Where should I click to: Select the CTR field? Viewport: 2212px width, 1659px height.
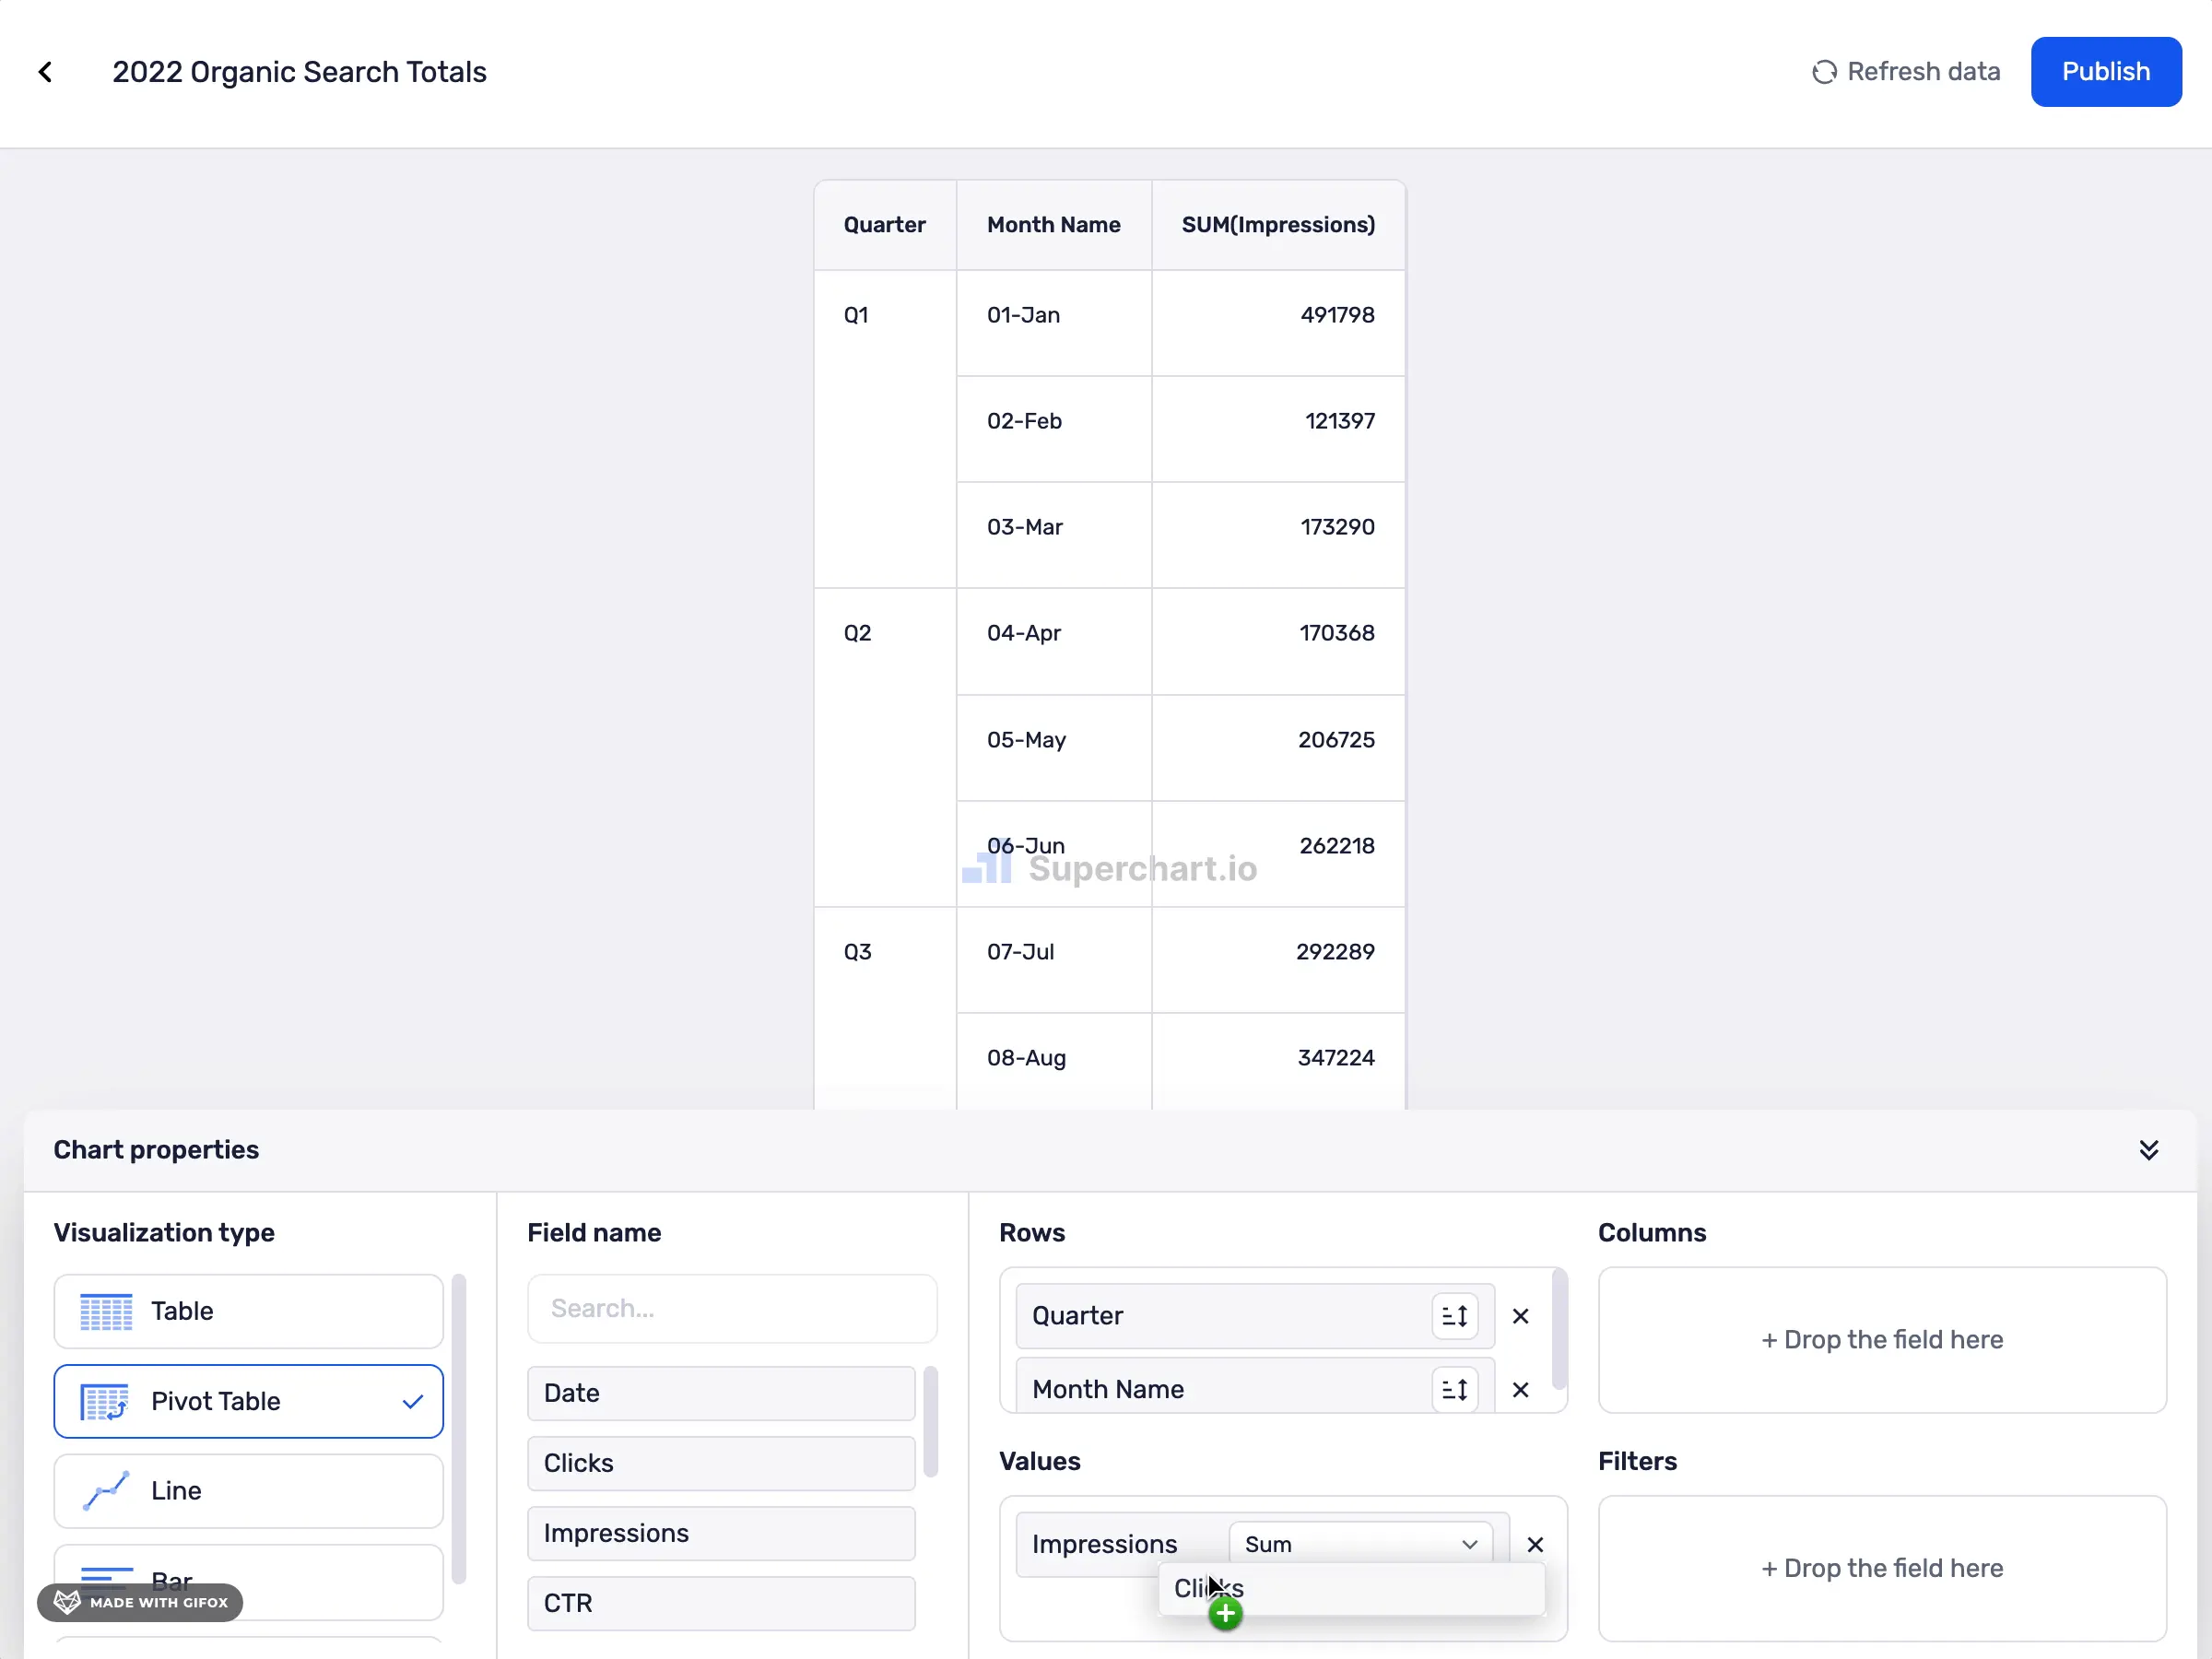721,1603
